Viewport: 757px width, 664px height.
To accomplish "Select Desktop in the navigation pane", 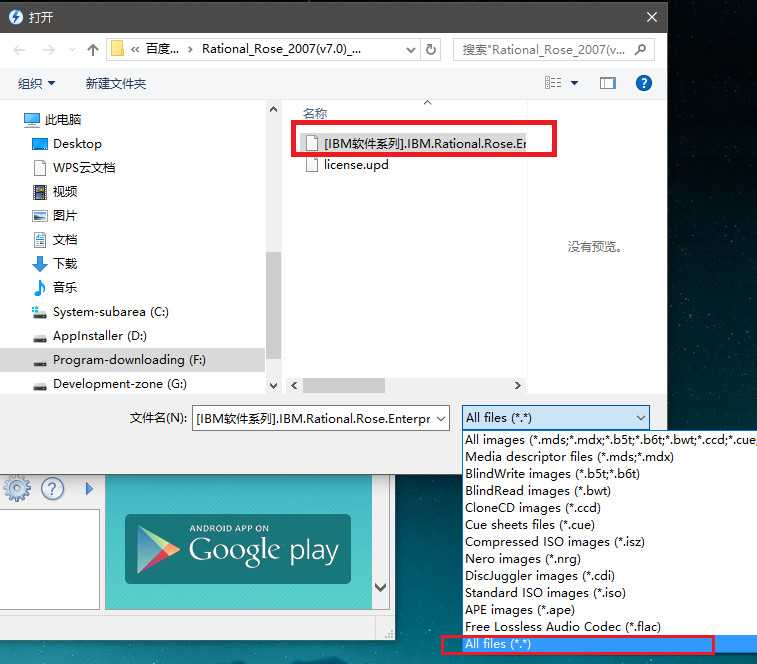I will point(67,144).
